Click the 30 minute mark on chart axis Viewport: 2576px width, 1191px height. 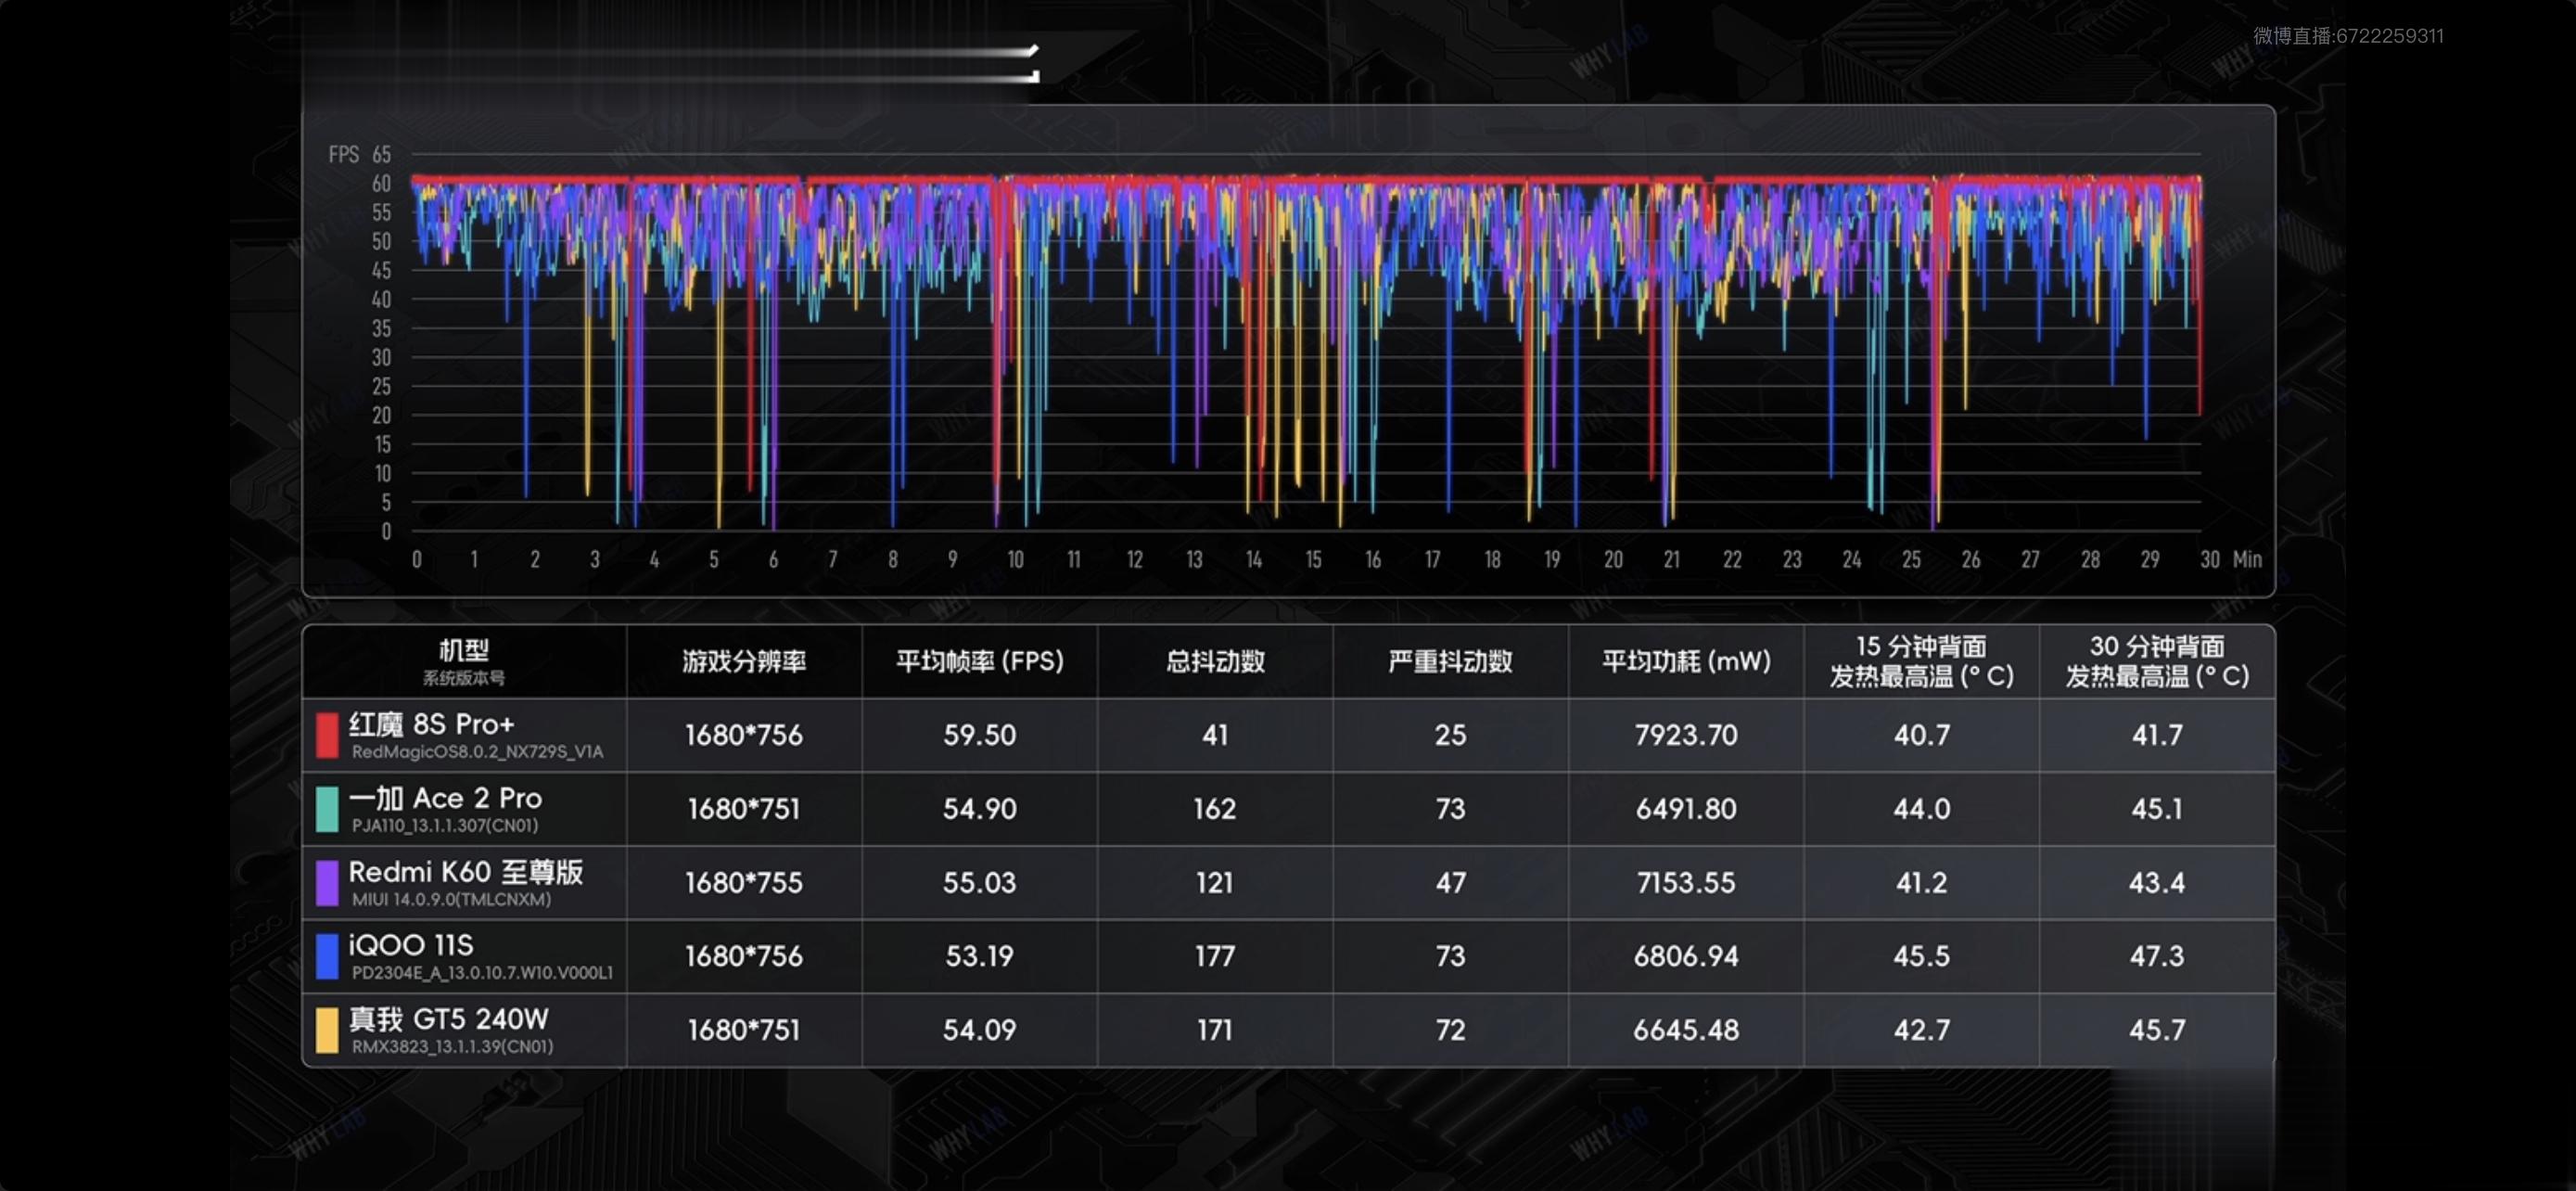(x=2210, y=559)
